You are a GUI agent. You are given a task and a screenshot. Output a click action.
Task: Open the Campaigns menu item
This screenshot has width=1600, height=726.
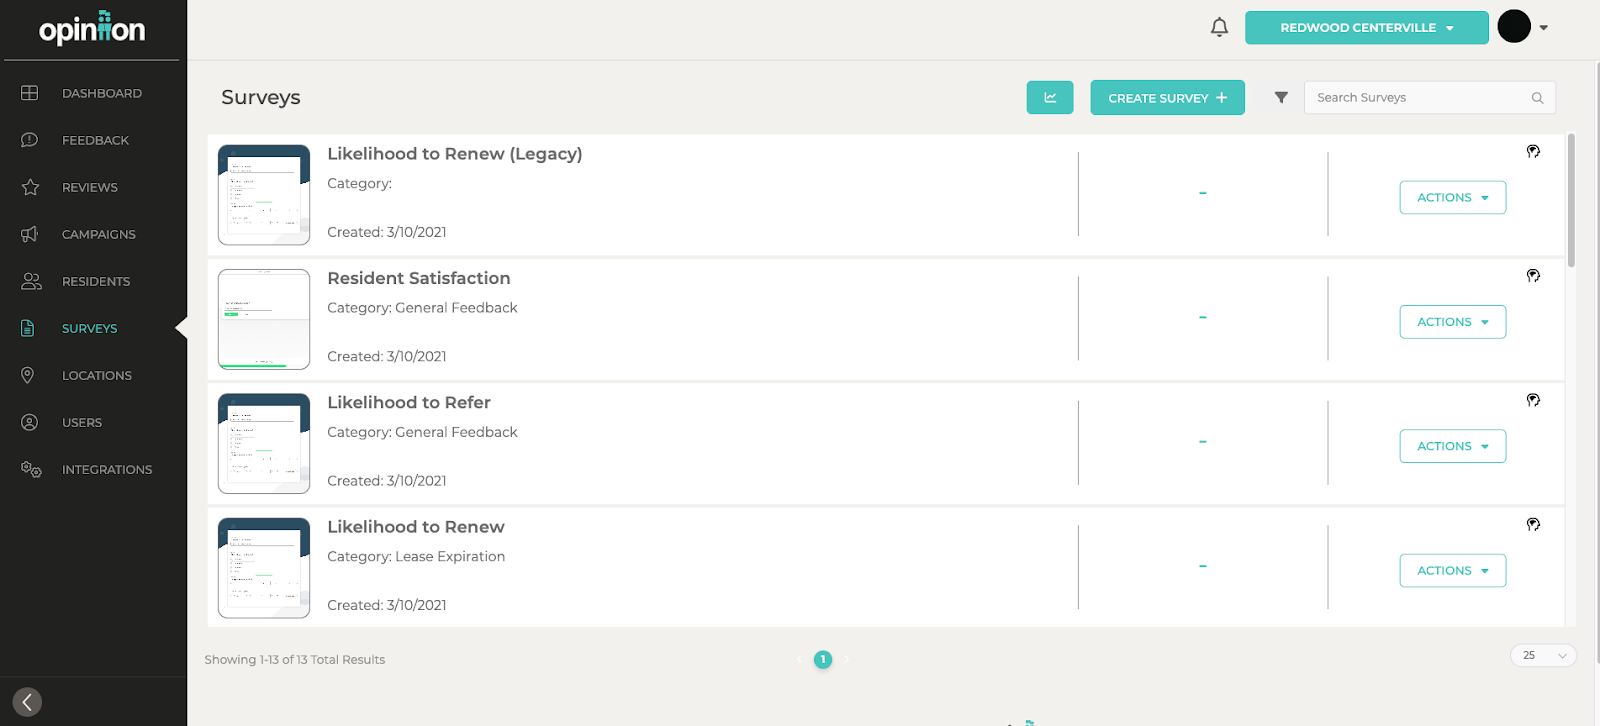click(99, 234)
